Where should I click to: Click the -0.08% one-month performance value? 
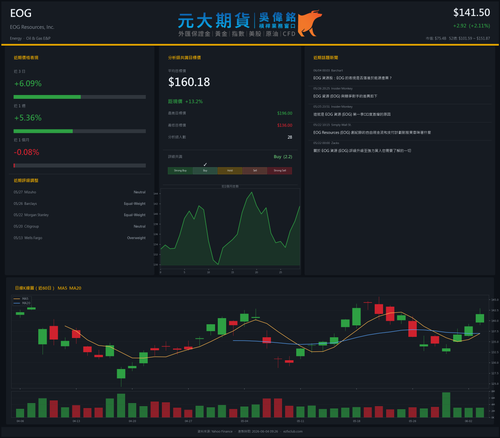[x=26, y=152]
